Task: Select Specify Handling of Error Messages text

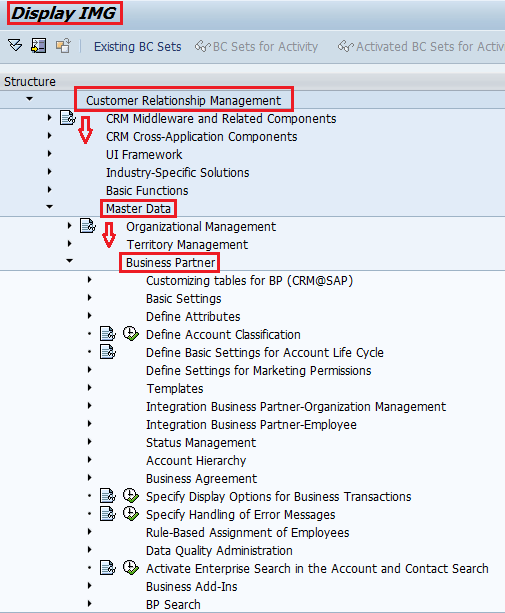Action: coord(240,514)
